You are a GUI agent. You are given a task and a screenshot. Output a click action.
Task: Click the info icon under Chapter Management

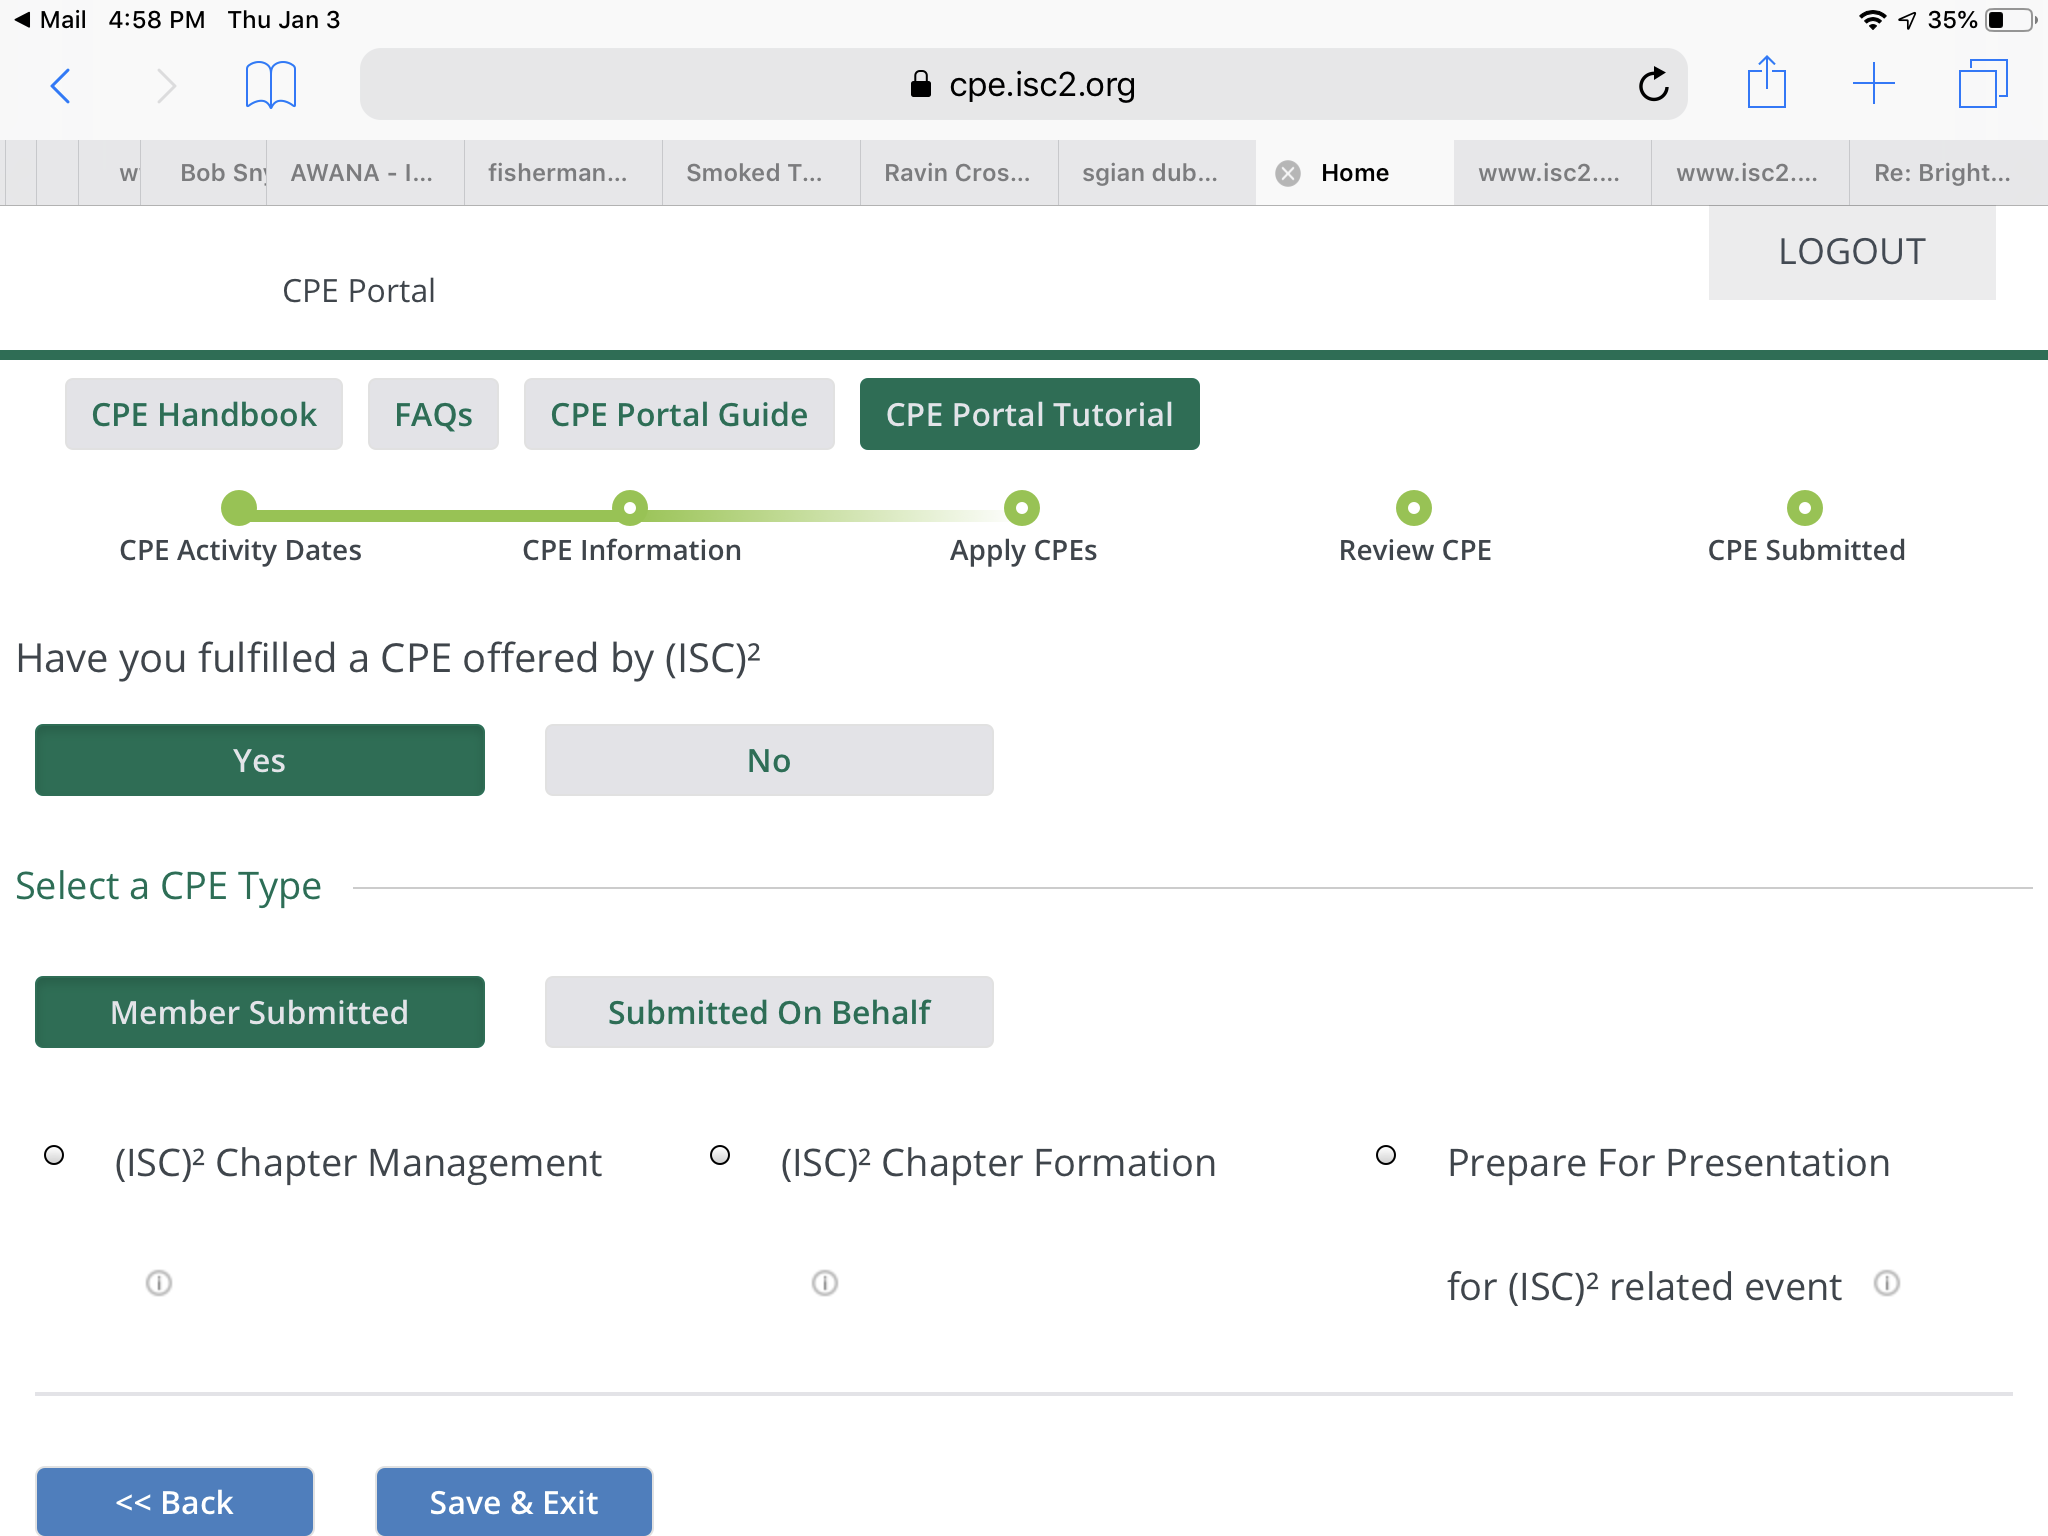click(x=158, y=1283)
